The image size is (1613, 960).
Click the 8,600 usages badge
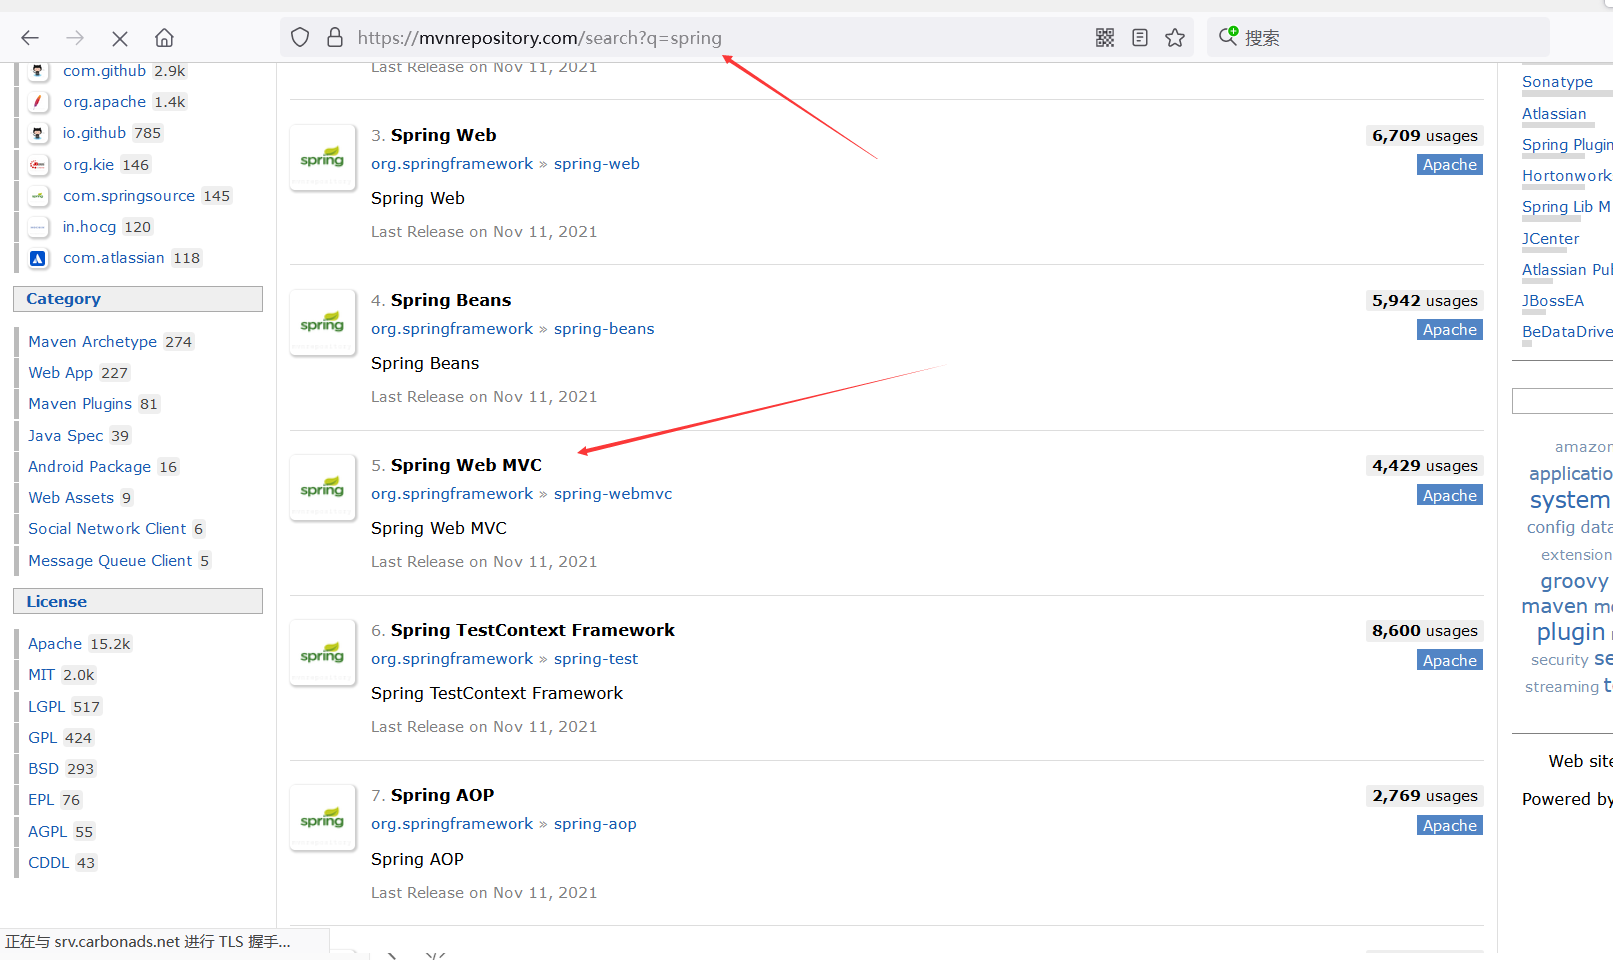(1425, 631)
